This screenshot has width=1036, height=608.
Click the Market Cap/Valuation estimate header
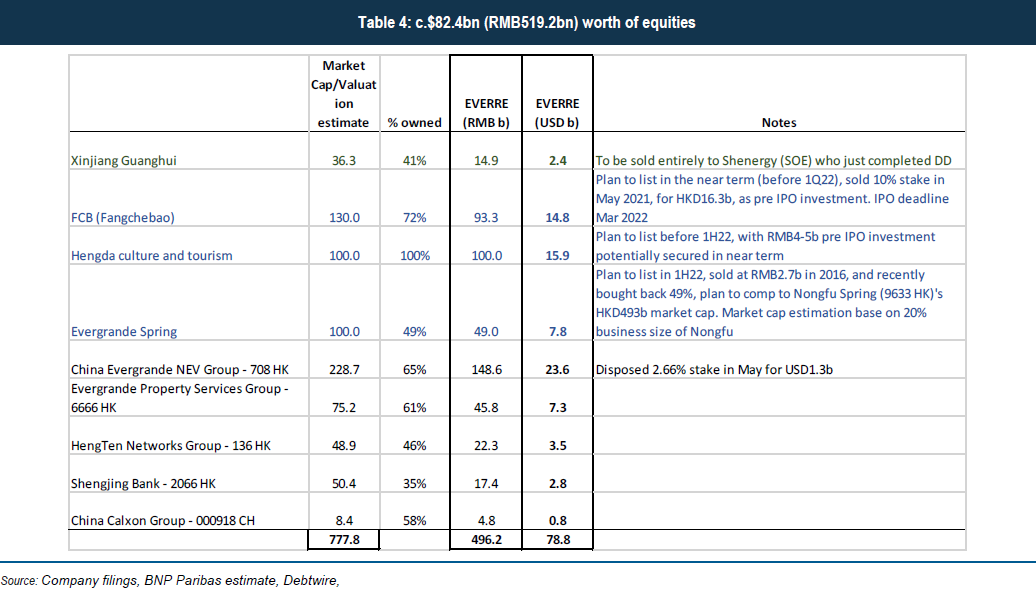click(344, 94)
